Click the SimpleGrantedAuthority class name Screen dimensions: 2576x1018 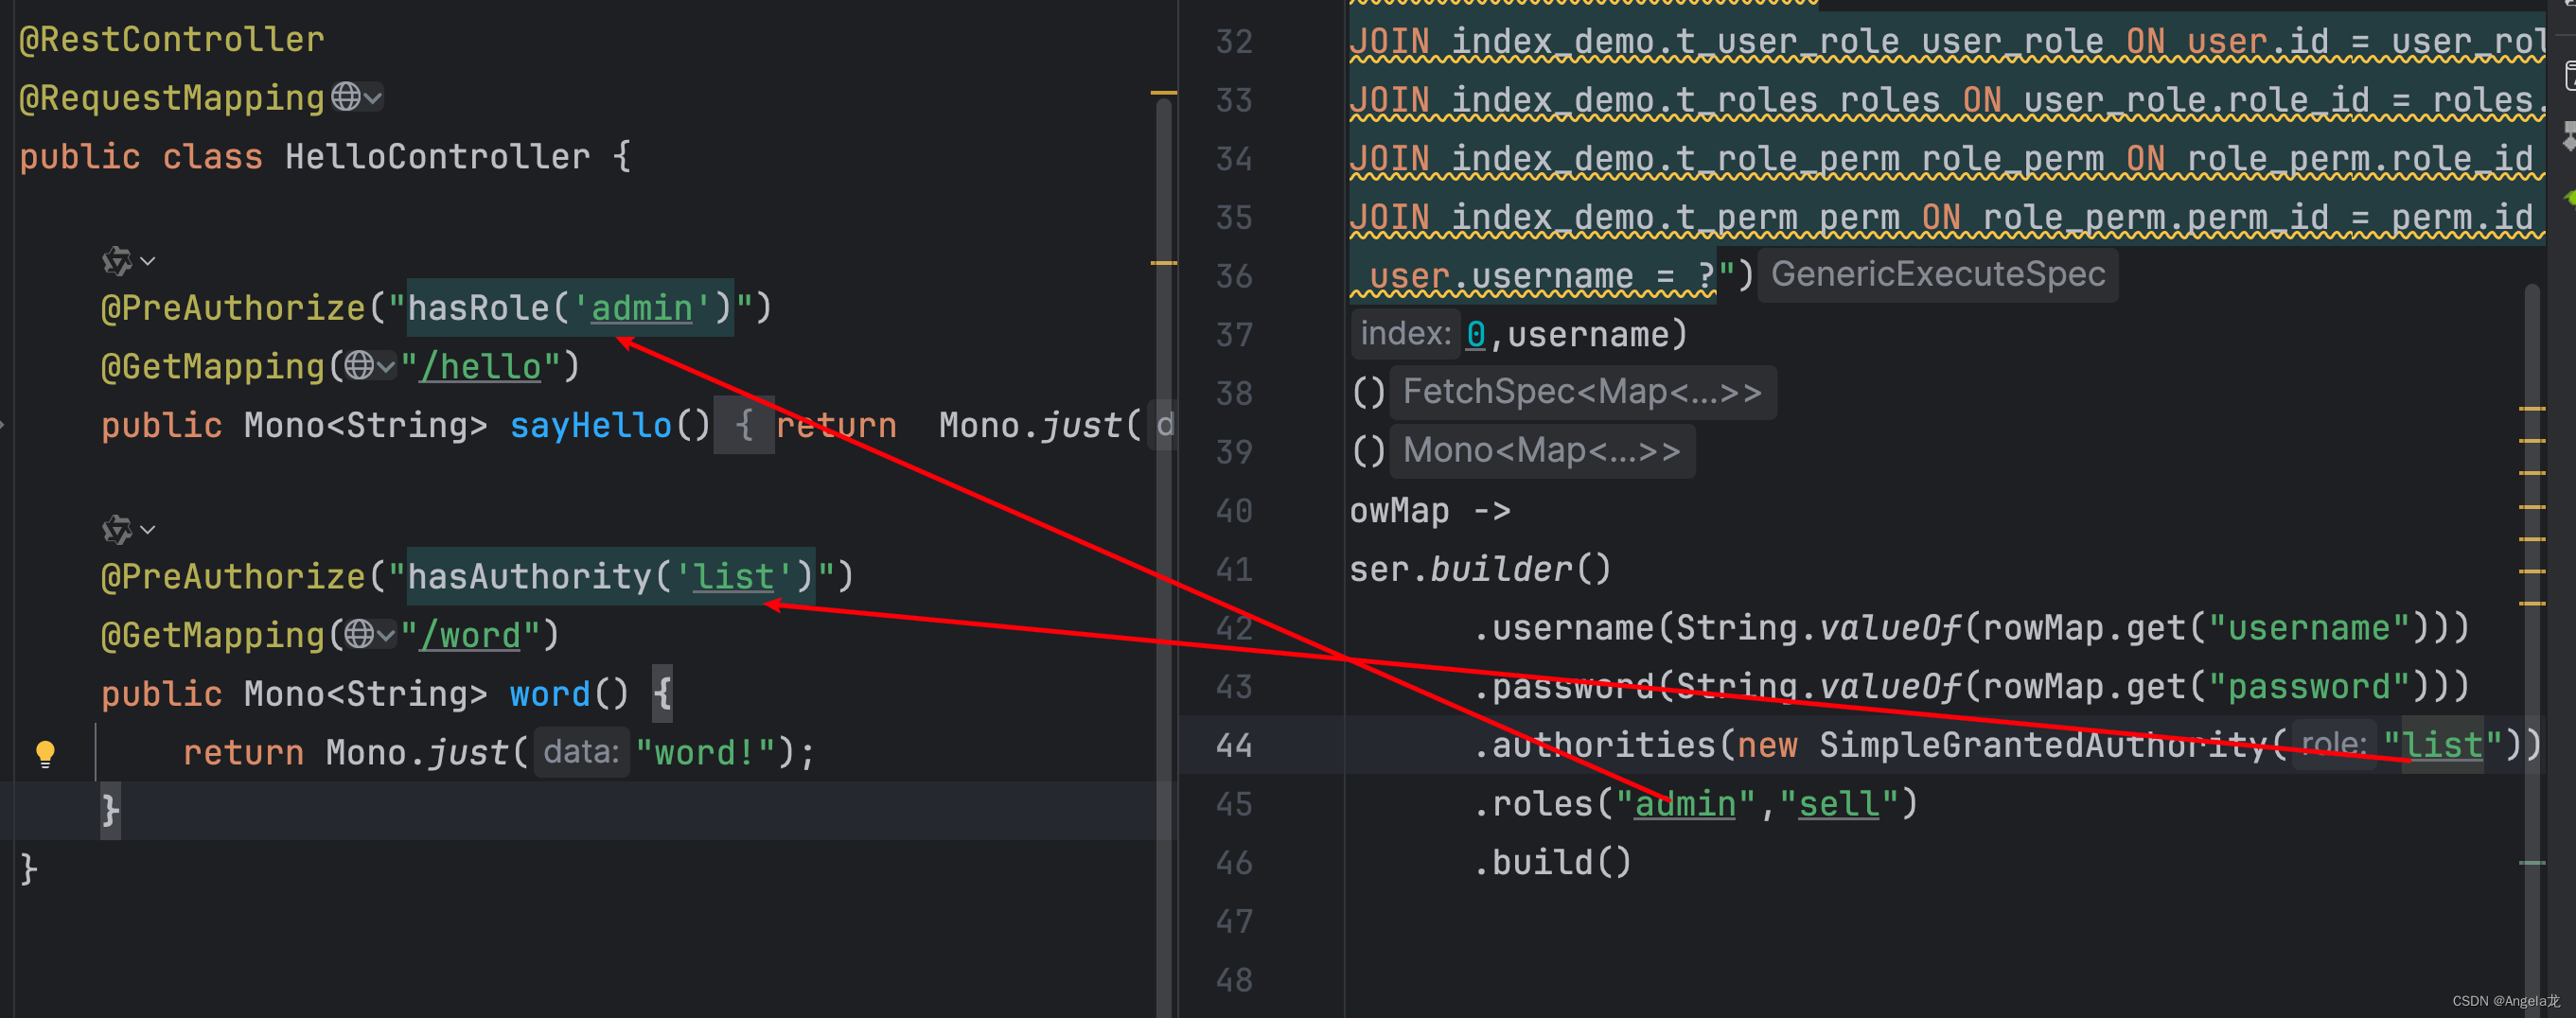point(2042,745)
